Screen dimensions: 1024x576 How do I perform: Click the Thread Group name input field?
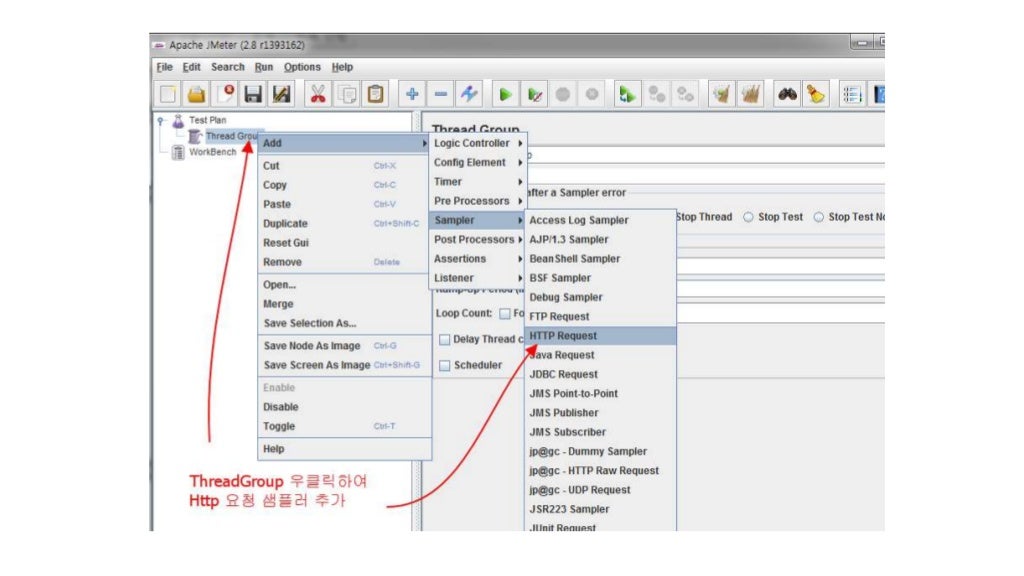coord(705,155)
